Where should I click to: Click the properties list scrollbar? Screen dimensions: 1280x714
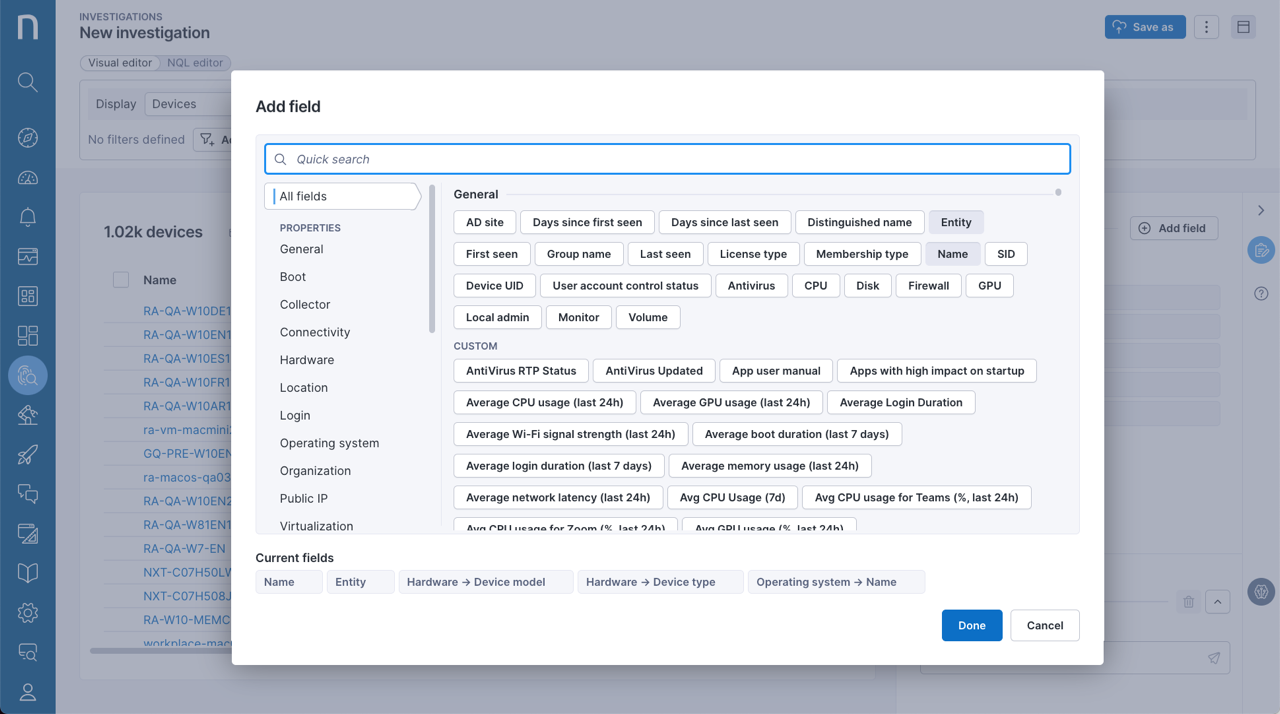coord(432,258)
